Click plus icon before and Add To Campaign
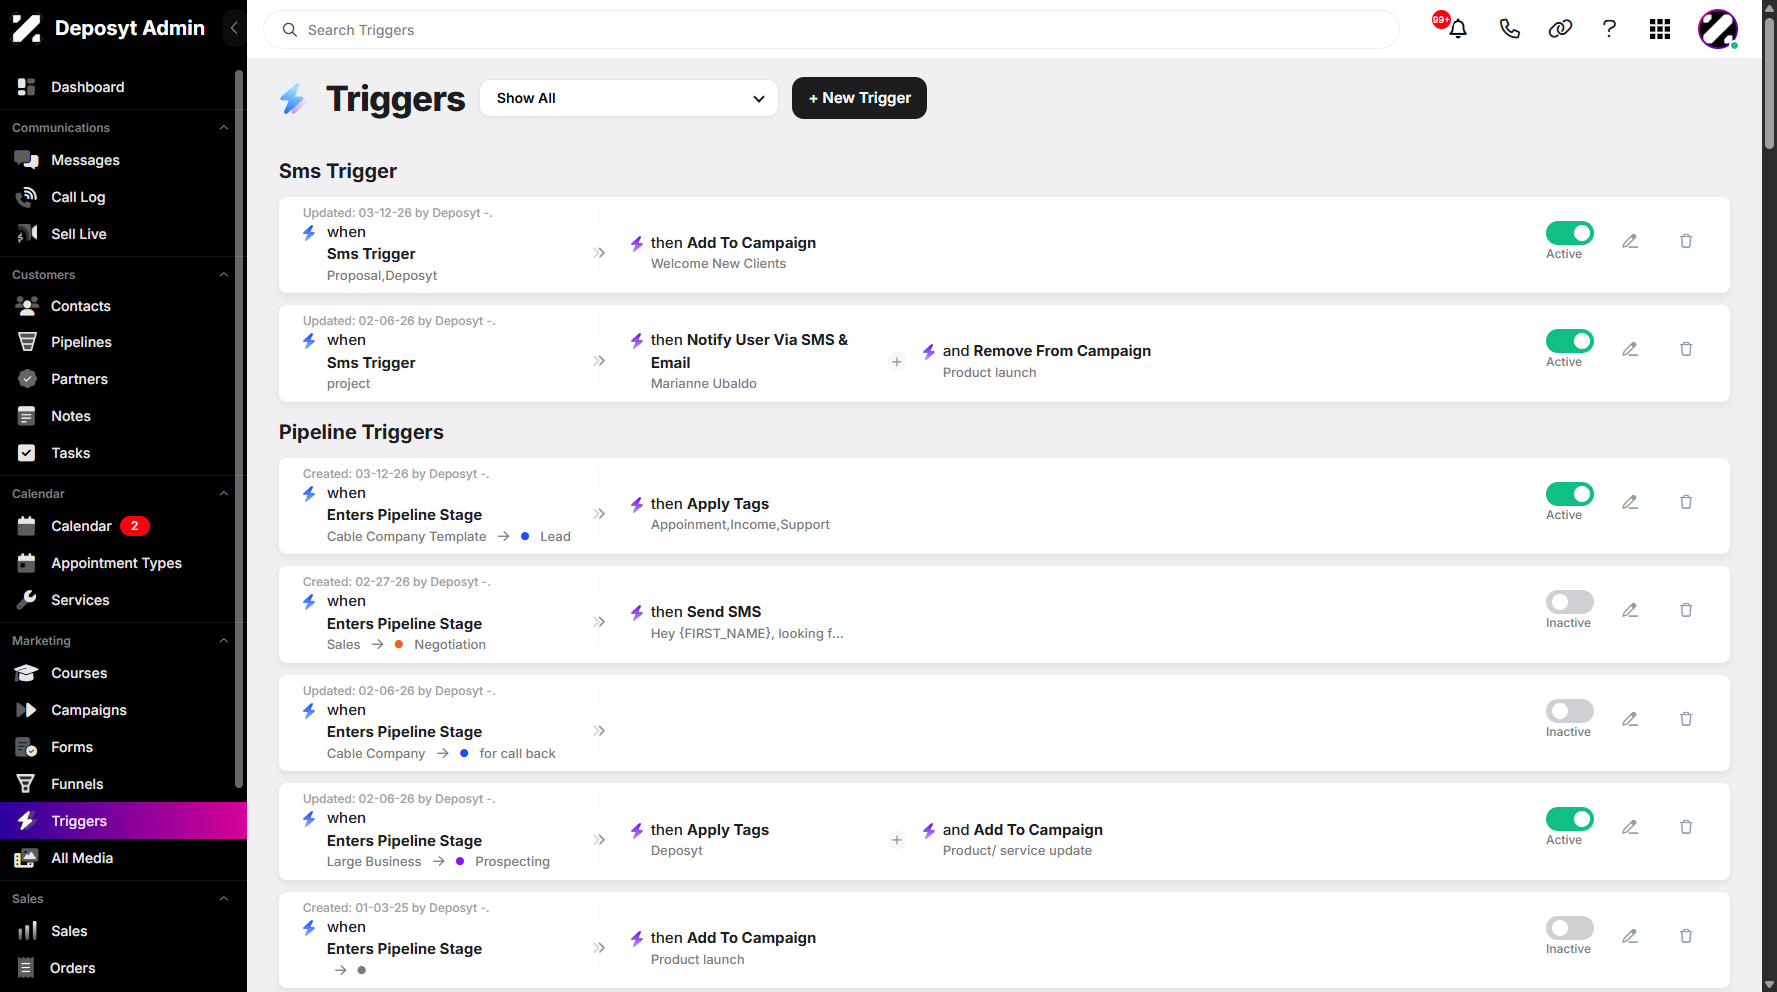This screenshot has height=992, width=1777. [897, 840]
